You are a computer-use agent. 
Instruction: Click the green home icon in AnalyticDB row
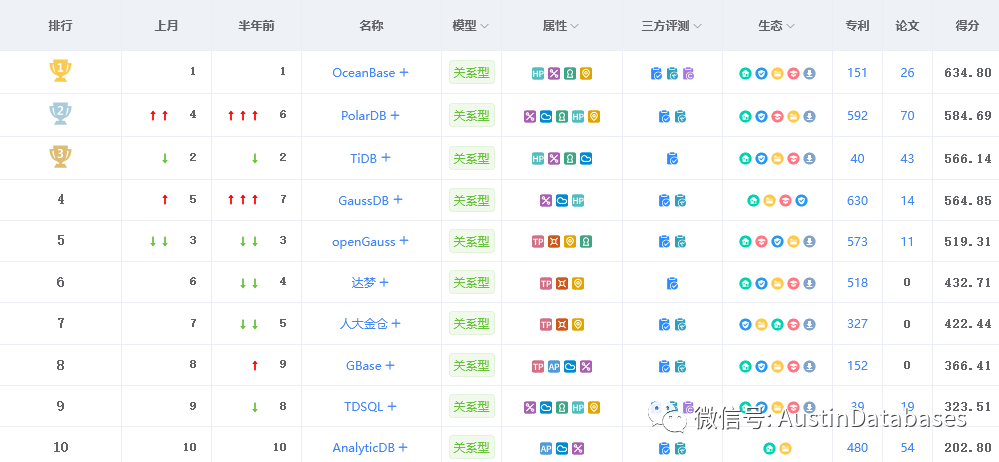pyautogui.click(x=769, y=448)
